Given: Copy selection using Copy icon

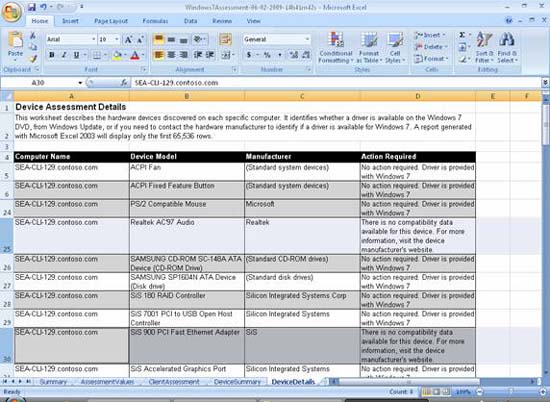Looking at the screenshot, I should [33, 47].
